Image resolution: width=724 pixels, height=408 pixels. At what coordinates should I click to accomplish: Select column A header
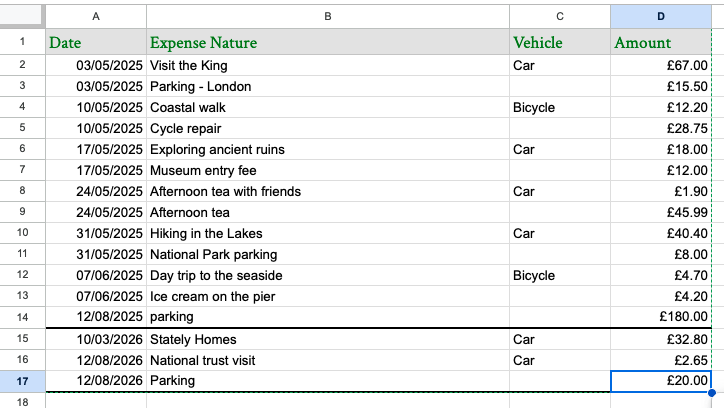tap(95, 16)
